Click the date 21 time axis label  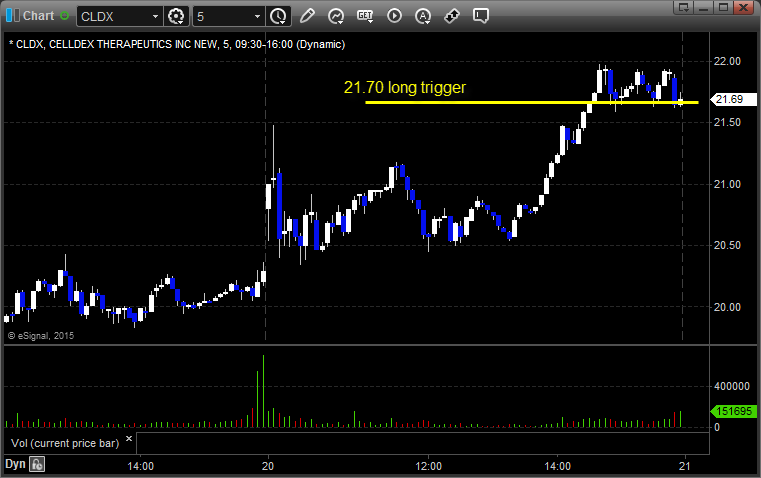pyautogui.click(x=684, y=466)
